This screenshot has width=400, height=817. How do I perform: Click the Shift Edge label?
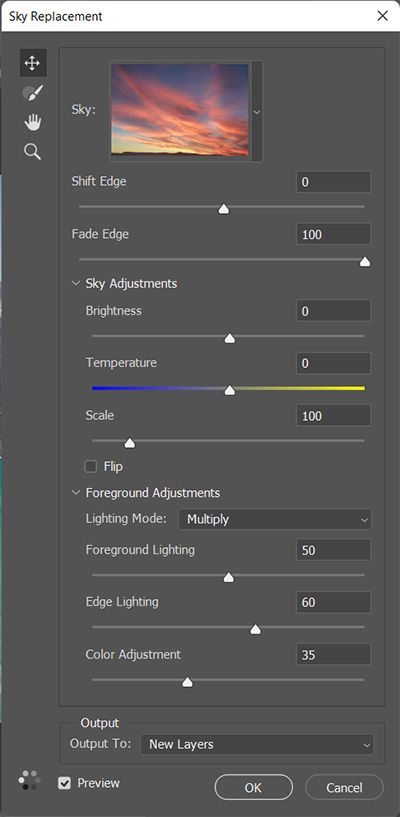(99, 182)
